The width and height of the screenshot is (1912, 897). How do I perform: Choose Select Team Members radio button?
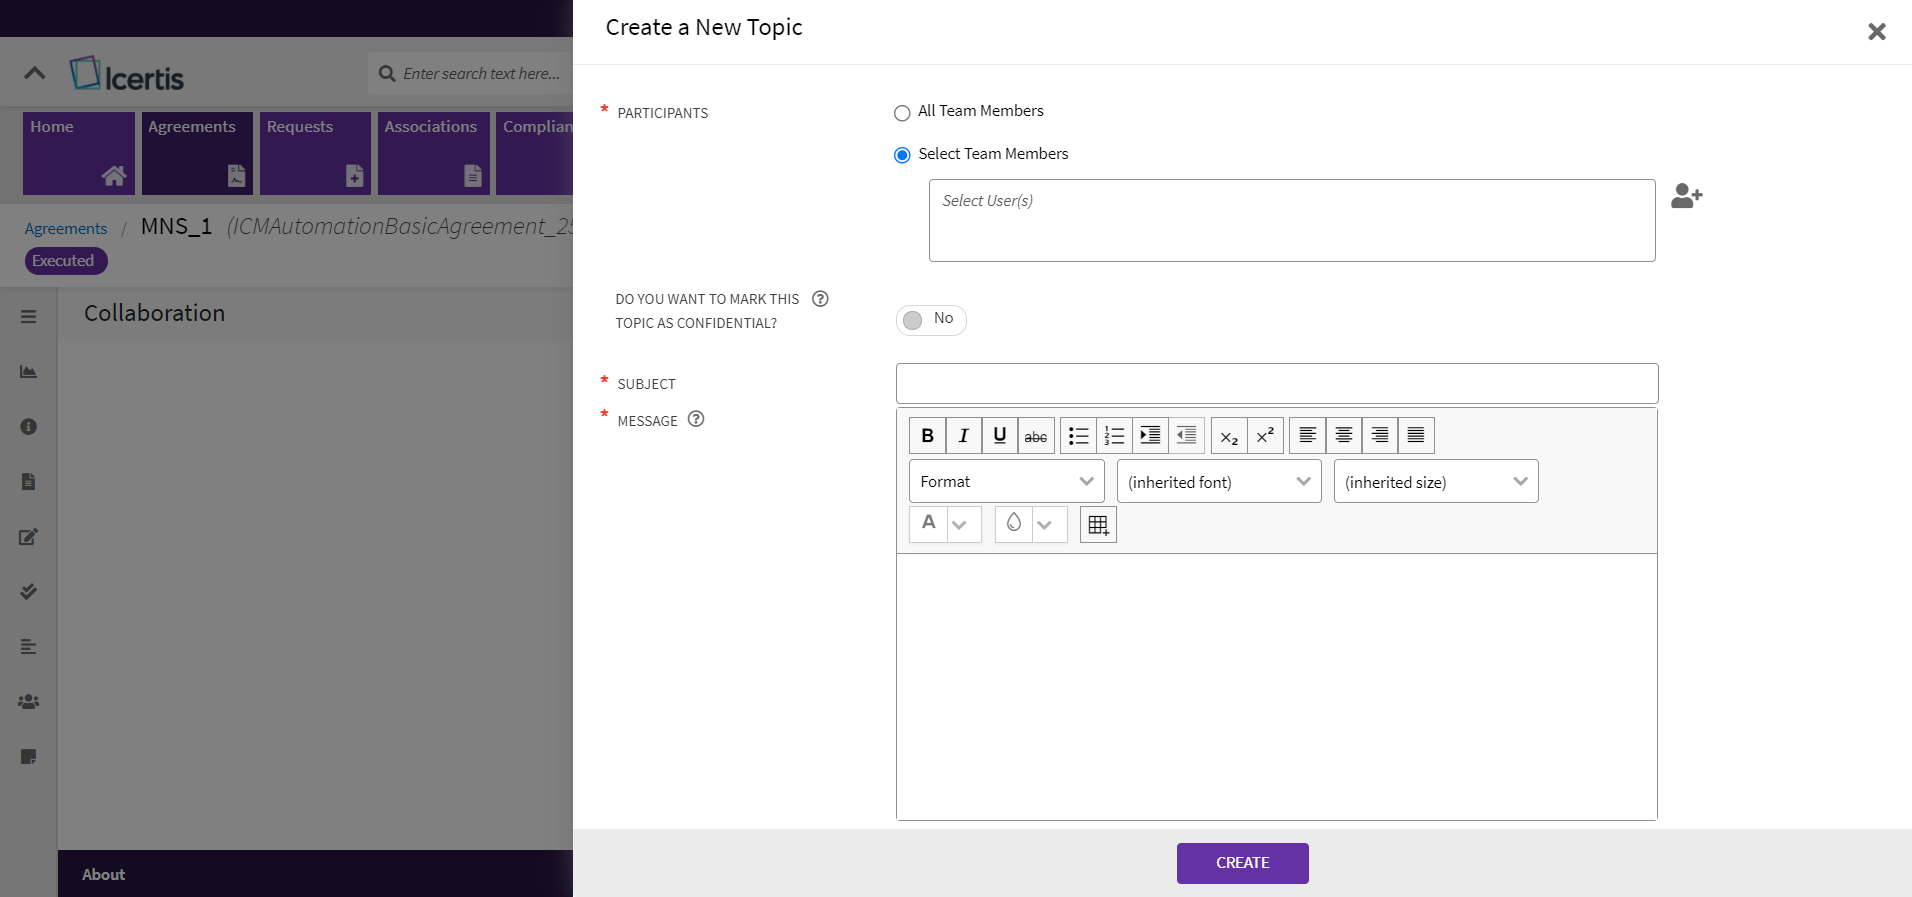click(x=902, y=155)
